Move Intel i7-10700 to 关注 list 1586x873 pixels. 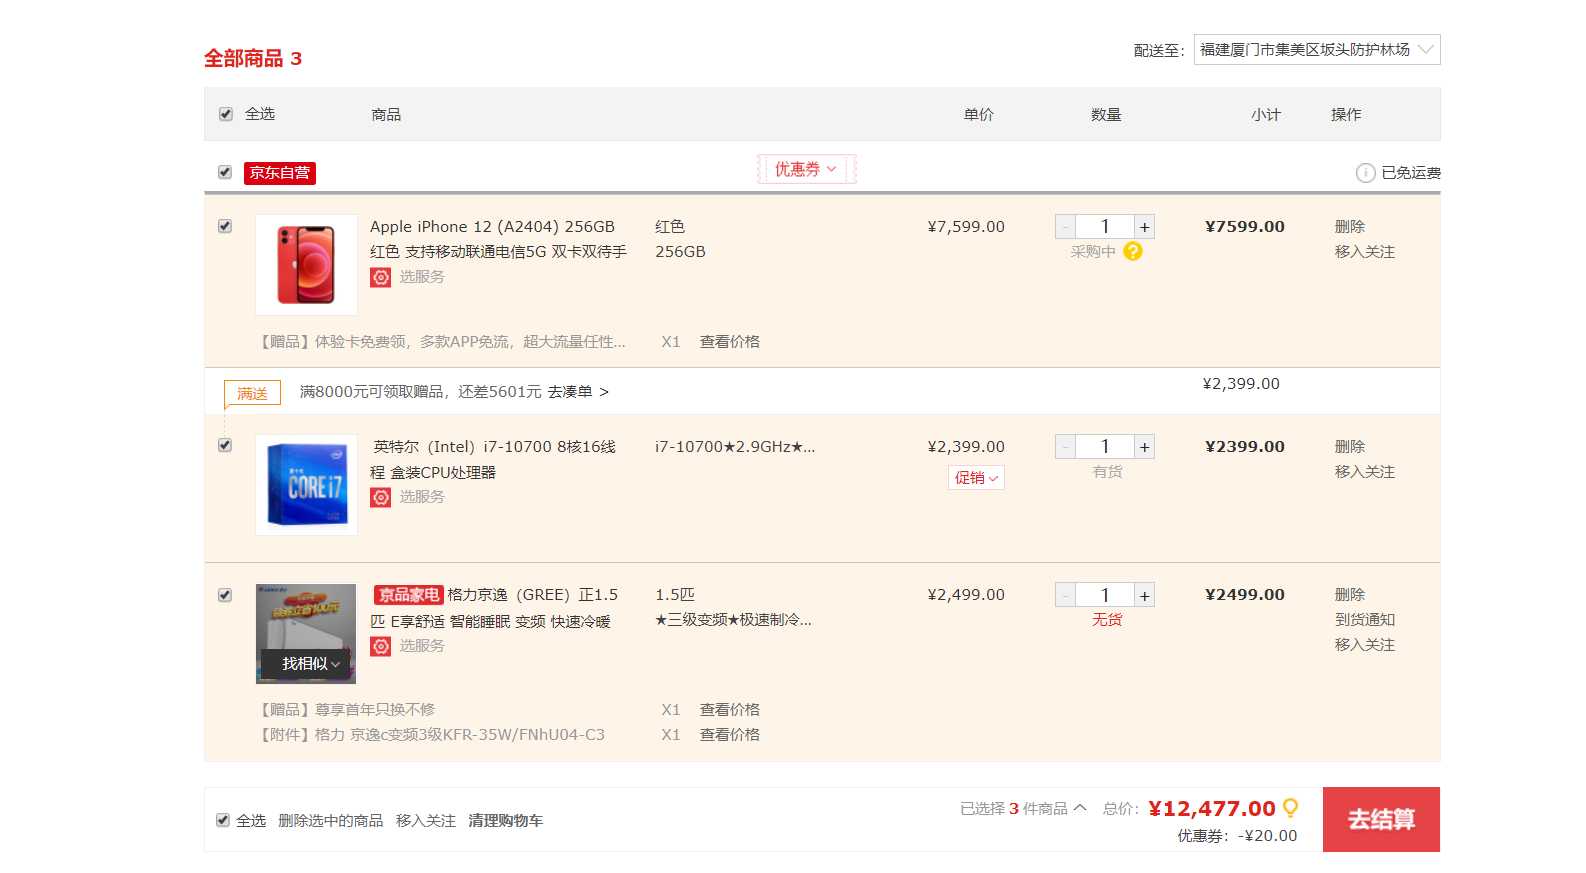[x=1365, y=472]
